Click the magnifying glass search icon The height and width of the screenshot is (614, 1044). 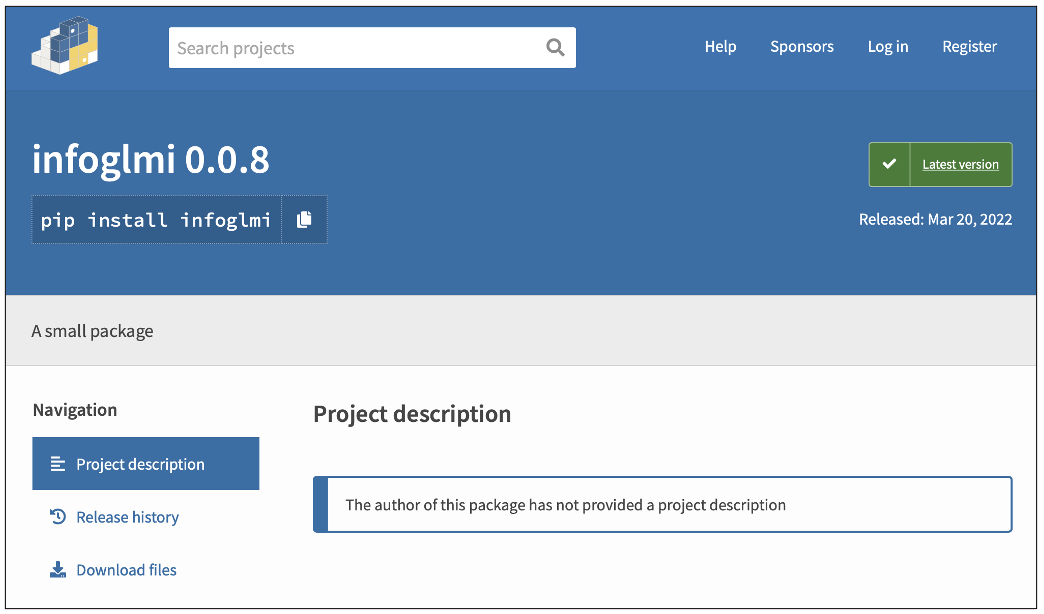[555, 48]
